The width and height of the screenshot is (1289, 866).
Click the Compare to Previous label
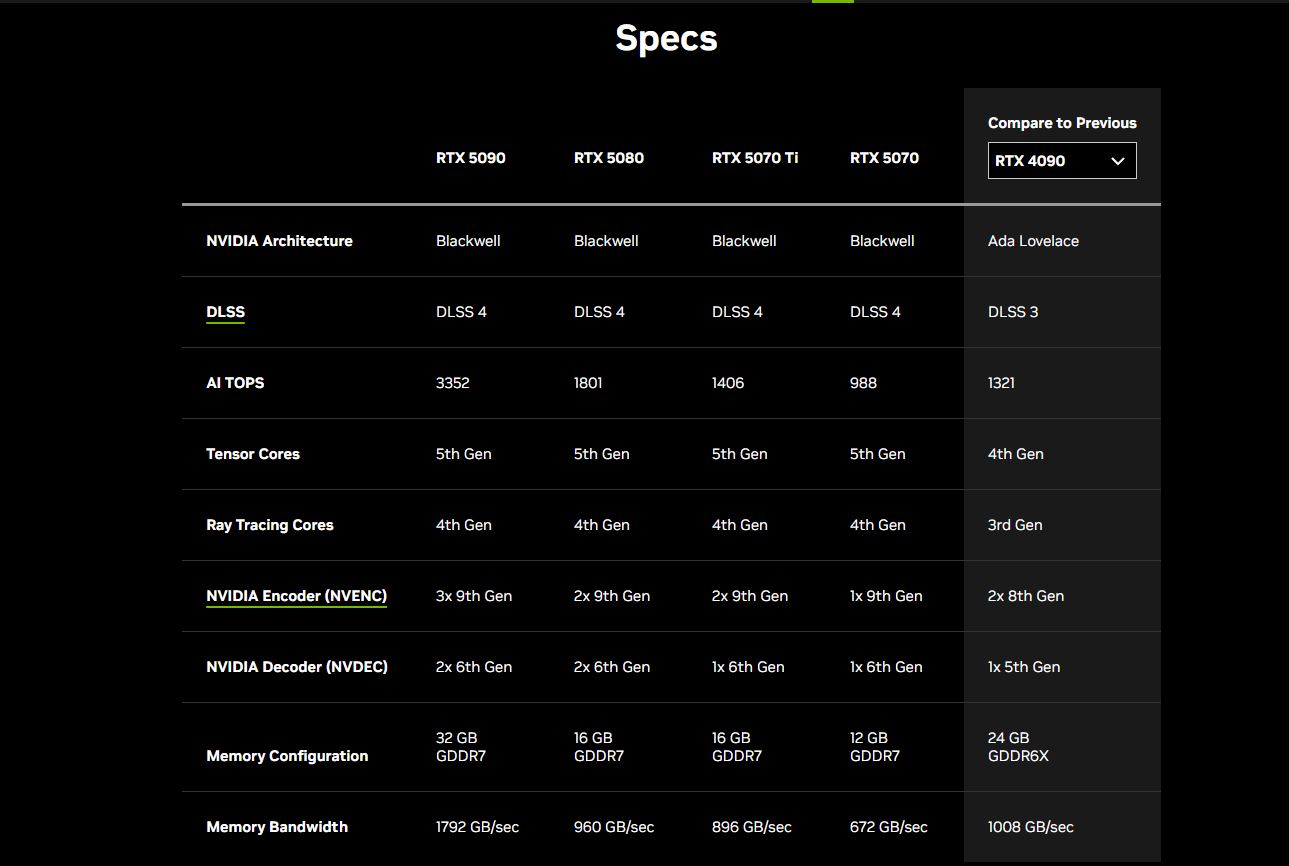[x=1062, y=123]
